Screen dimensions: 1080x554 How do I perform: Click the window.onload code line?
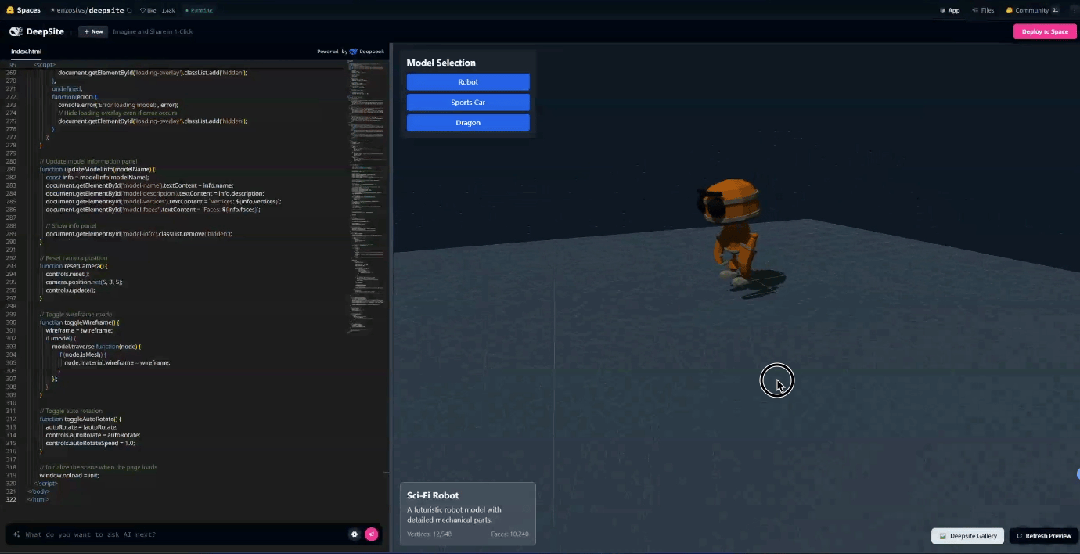tap(69, 475)
